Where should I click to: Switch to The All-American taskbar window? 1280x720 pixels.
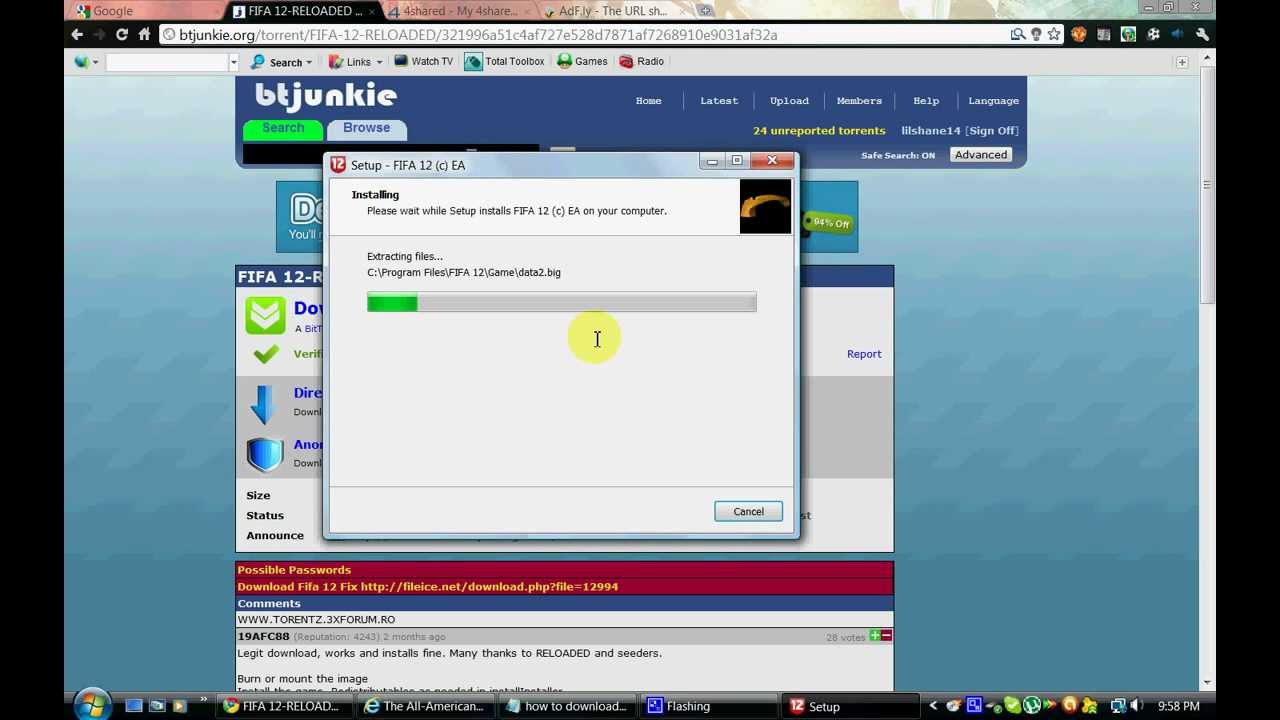(x=426, y=706)
